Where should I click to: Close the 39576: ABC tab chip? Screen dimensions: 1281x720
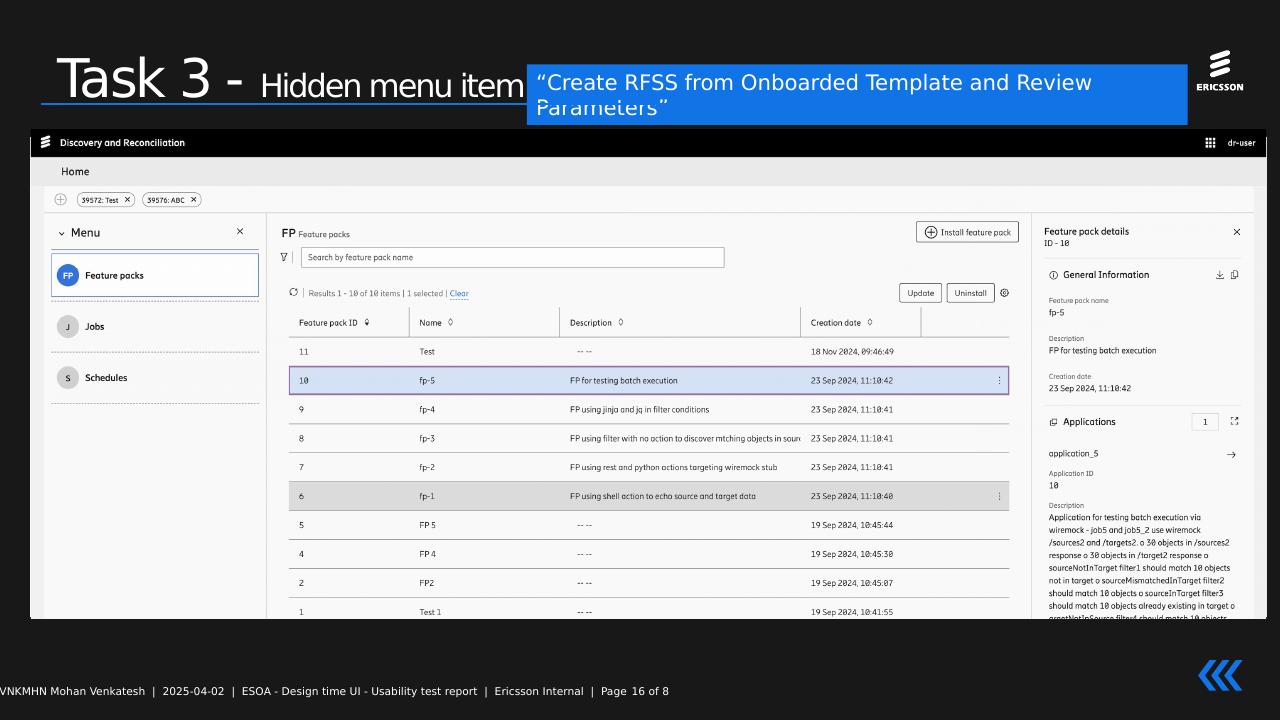pyautogui.click(x=193, y=200)
